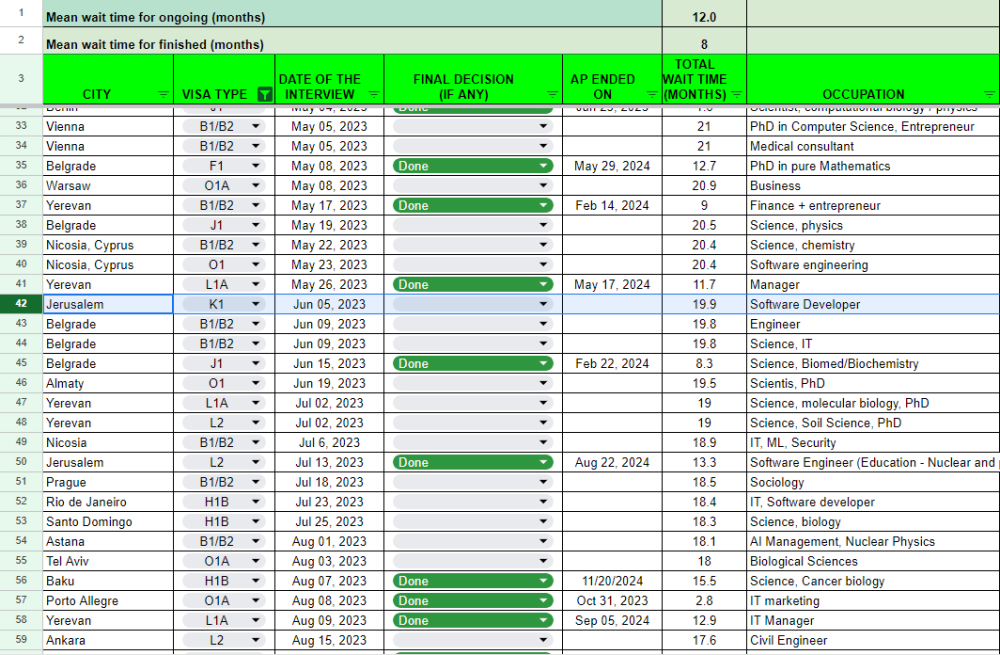1000x655 pixels.
Task: Open visa type dropdown in row 33
Action: point(256,126)
